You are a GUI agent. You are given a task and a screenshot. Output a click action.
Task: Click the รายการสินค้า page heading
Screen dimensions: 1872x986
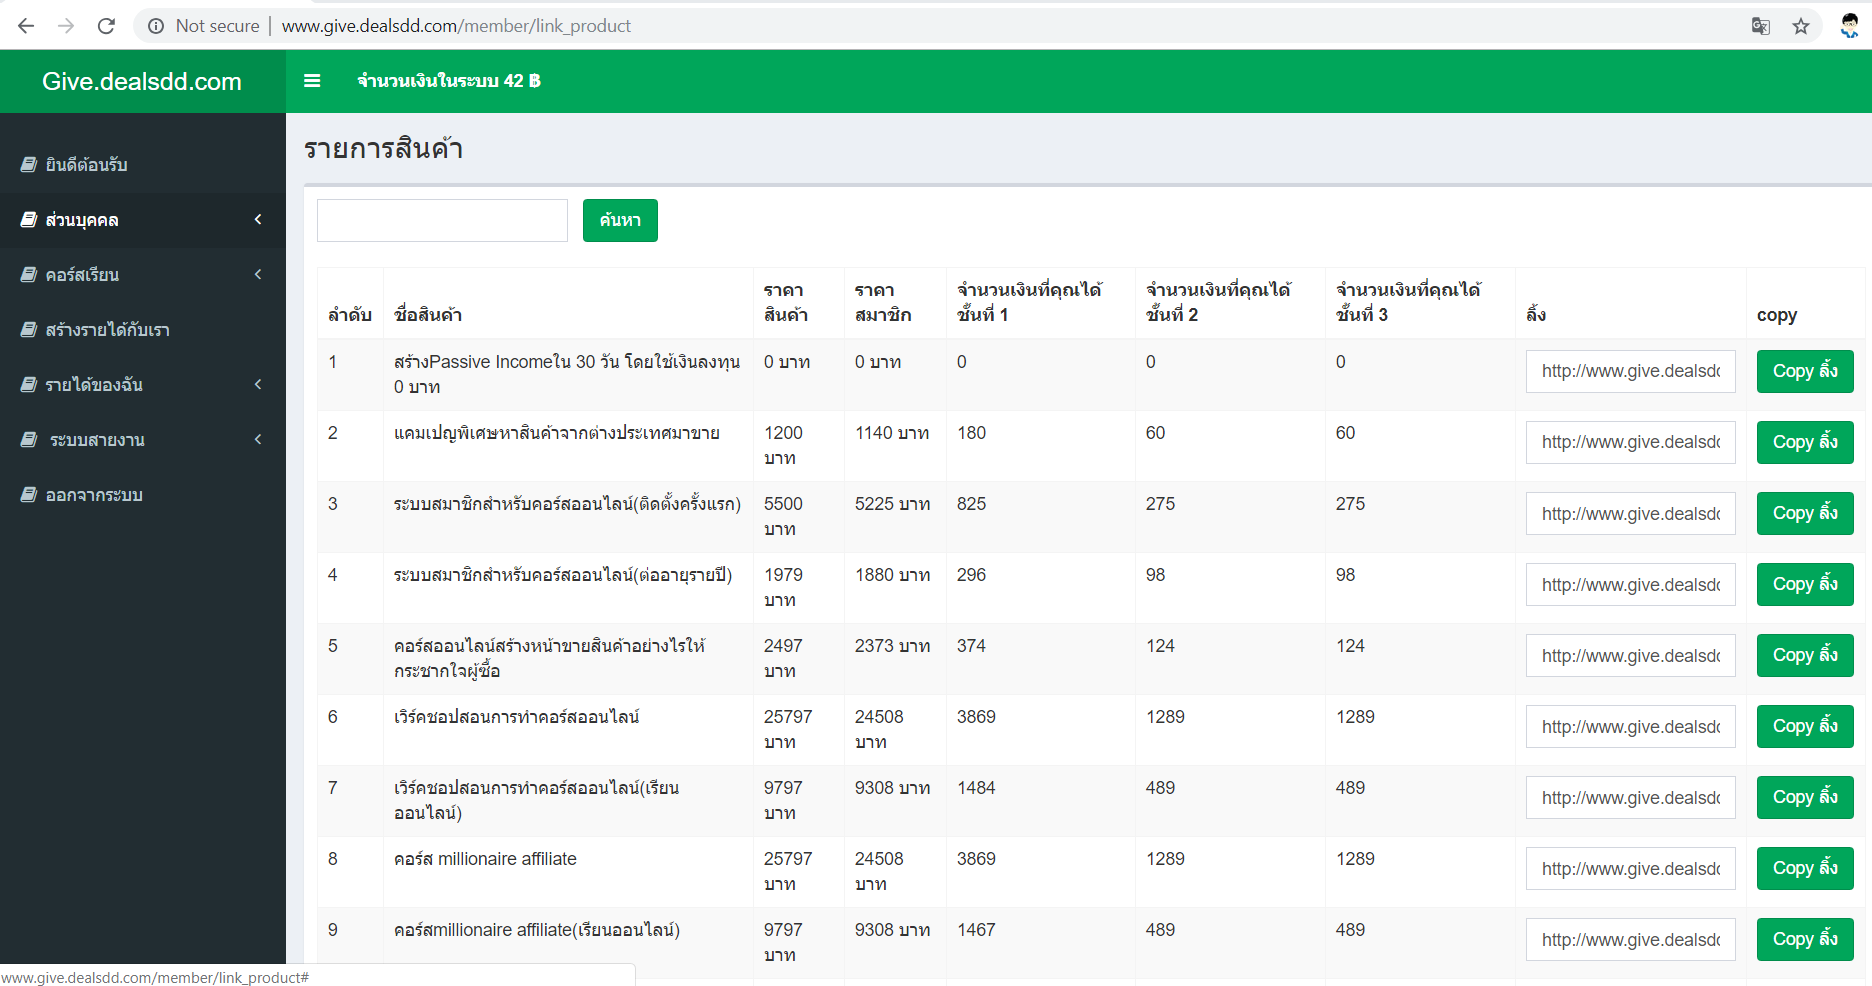click(x=383, y=149)
